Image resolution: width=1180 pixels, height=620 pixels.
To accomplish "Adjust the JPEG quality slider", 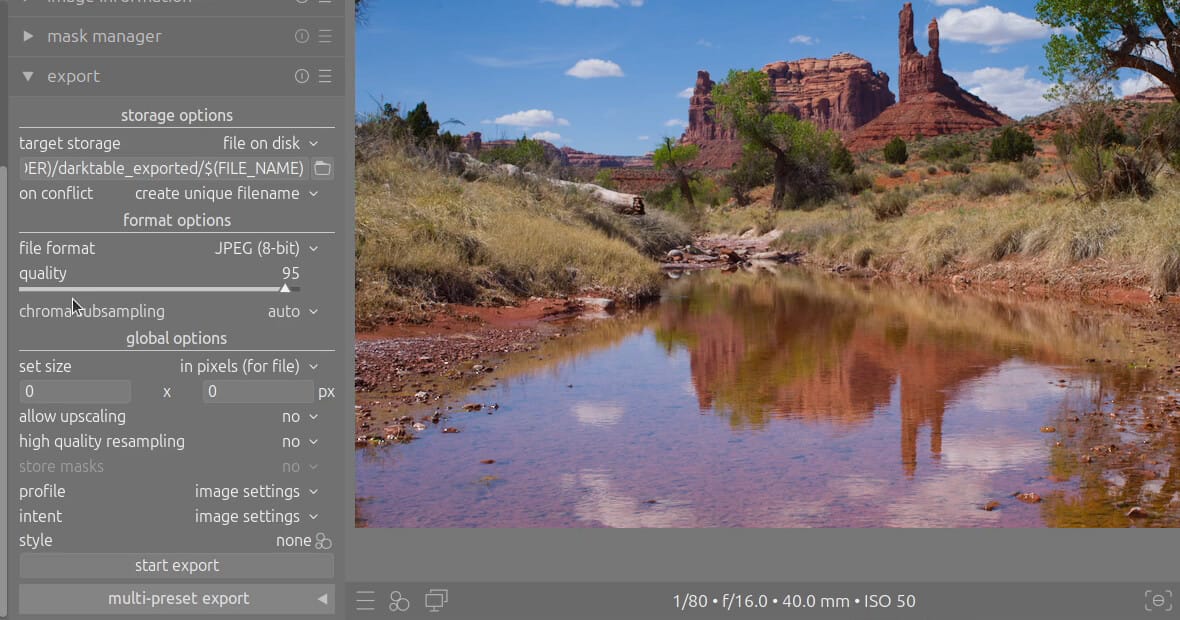I will (x=160, y=288).
